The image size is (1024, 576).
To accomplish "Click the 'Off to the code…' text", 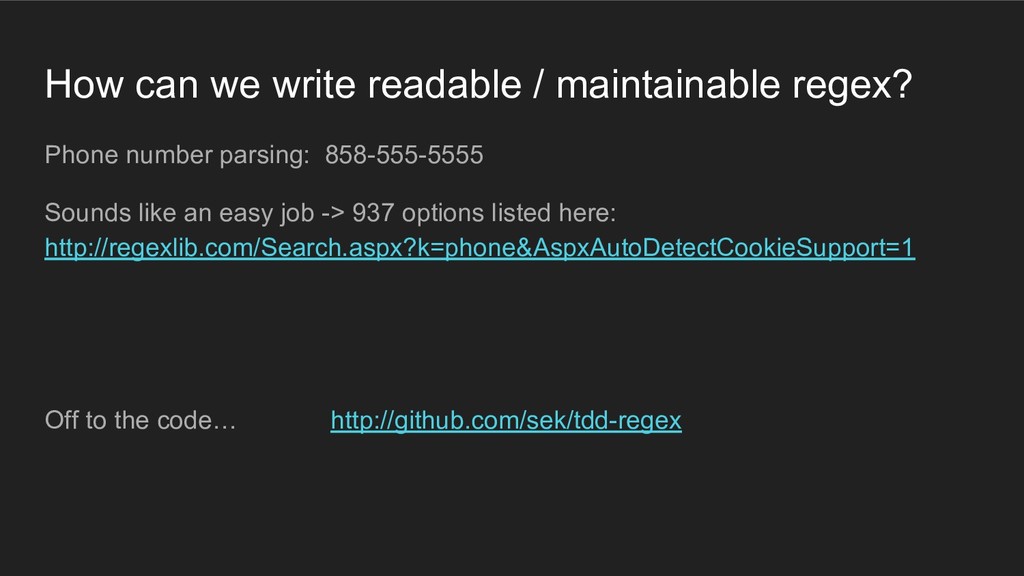I will [141, 421].
